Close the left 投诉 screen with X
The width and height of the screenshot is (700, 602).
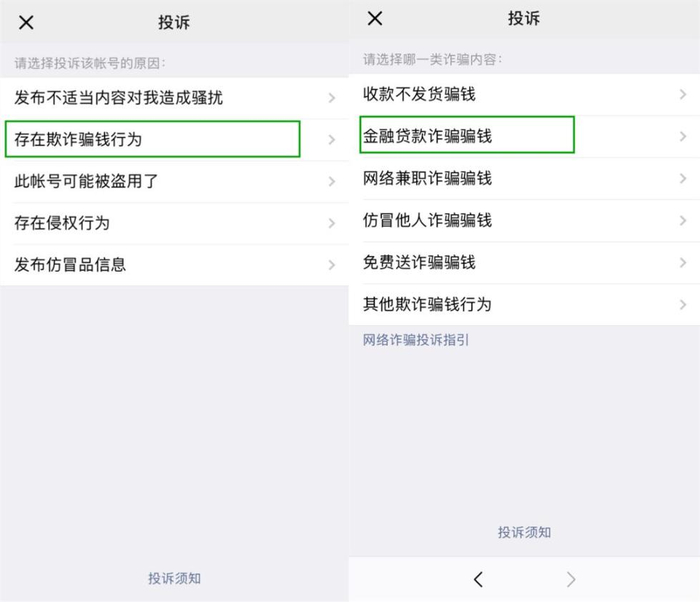click(26, 23)
